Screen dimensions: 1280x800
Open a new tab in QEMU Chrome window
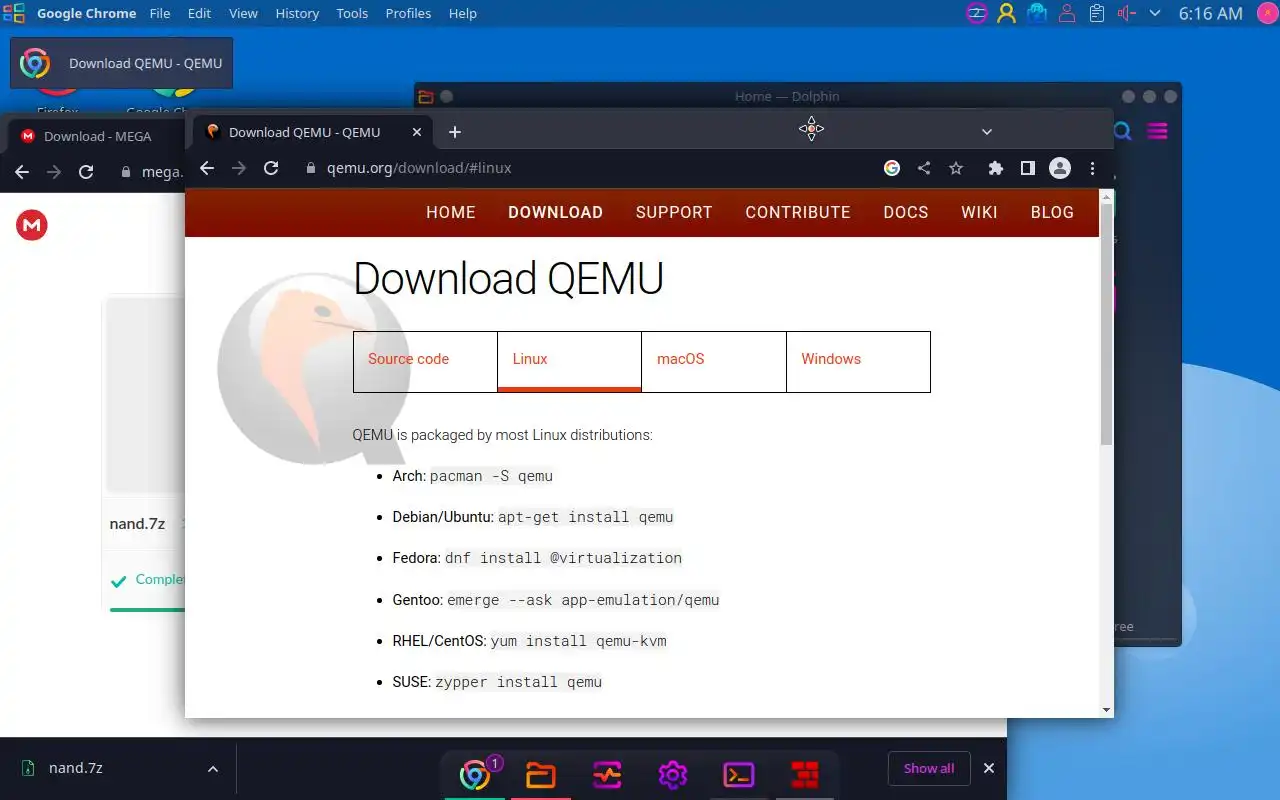(x=454, y=132)
